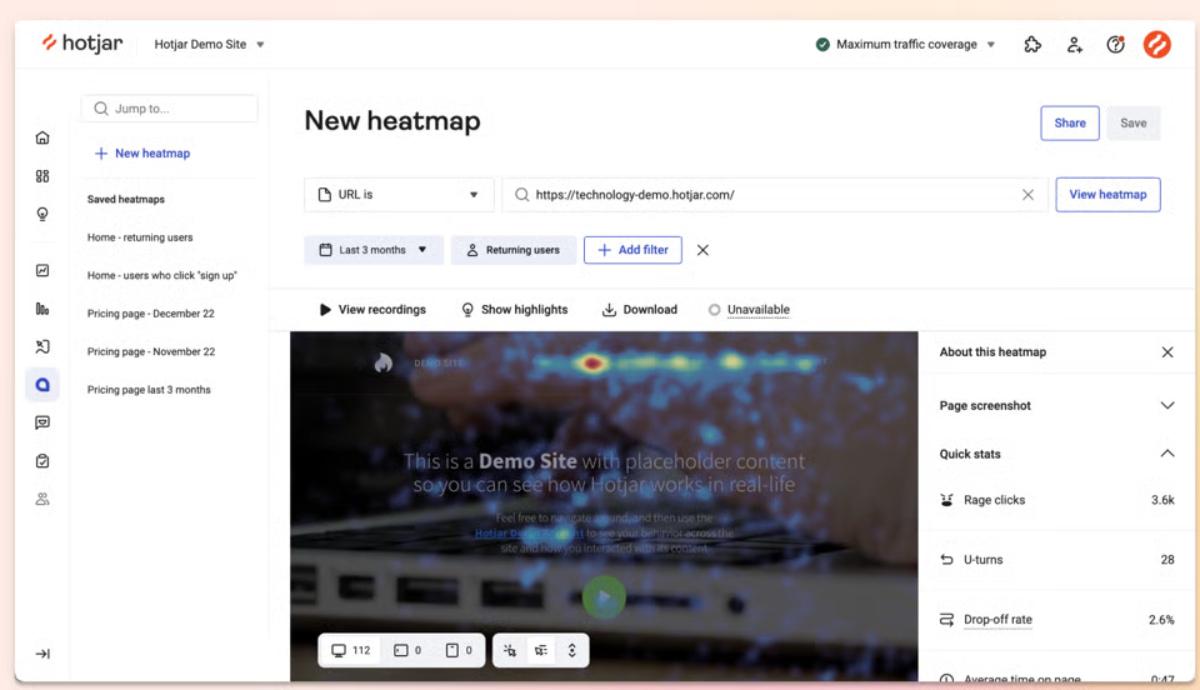The height and width of the screenshot is (690, 1200).
Task: Click the U-turns arrow icon
Action: click(947, 560)
